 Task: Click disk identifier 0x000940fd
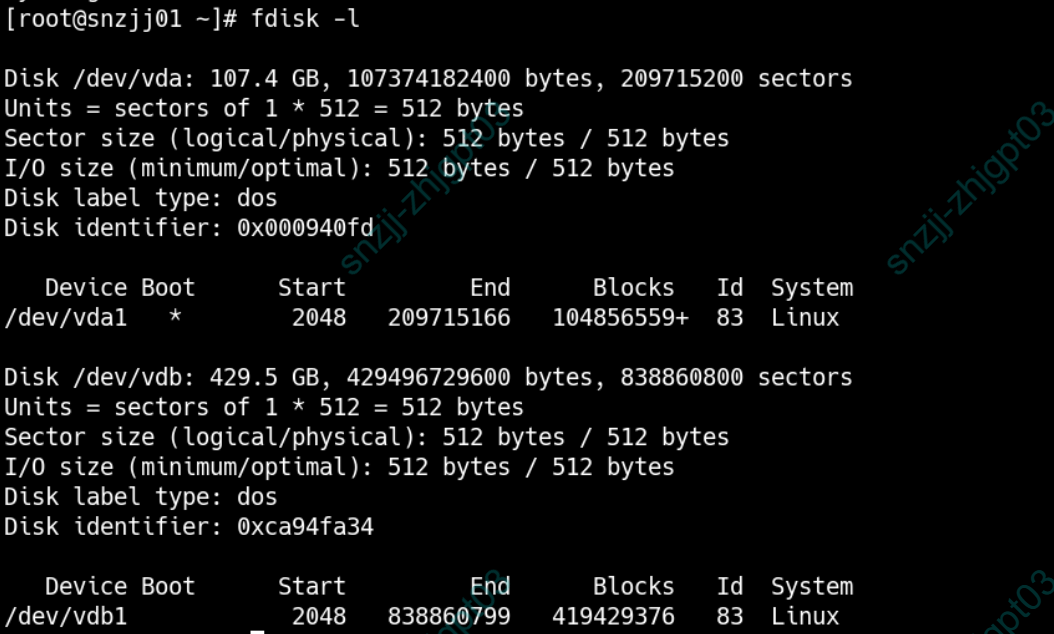[305, 228]
